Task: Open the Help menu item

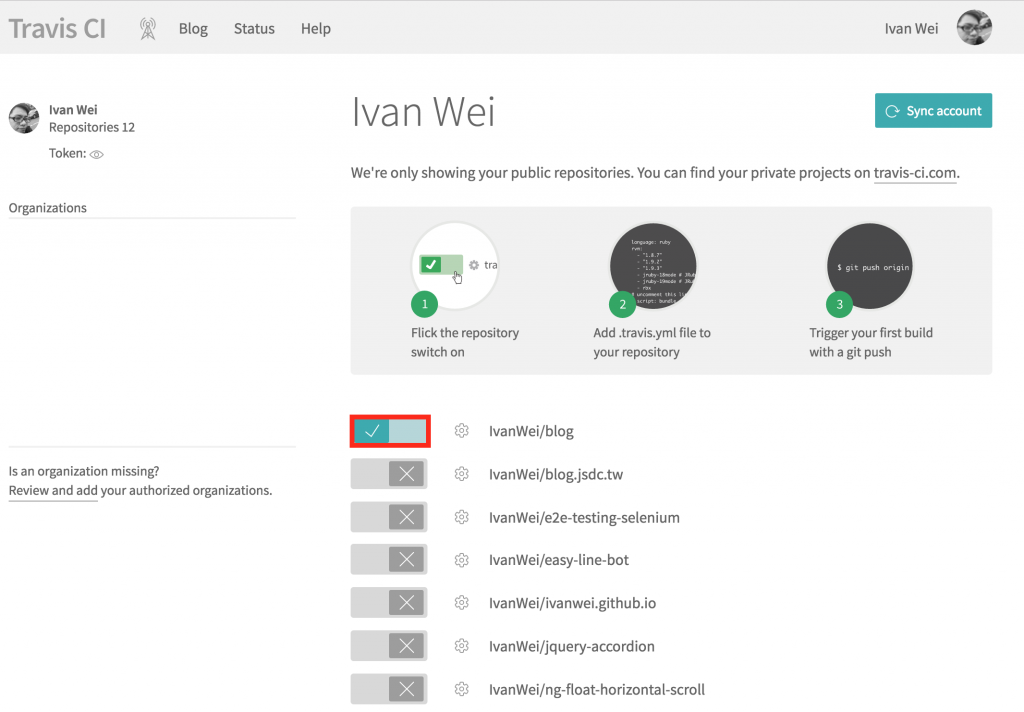Action: 315,29
